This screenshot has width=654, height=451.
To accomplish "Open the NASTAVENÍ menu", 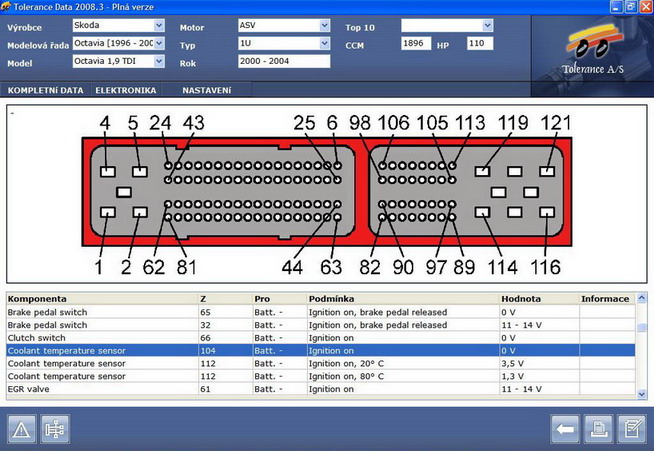I will [x=206, y=90].
